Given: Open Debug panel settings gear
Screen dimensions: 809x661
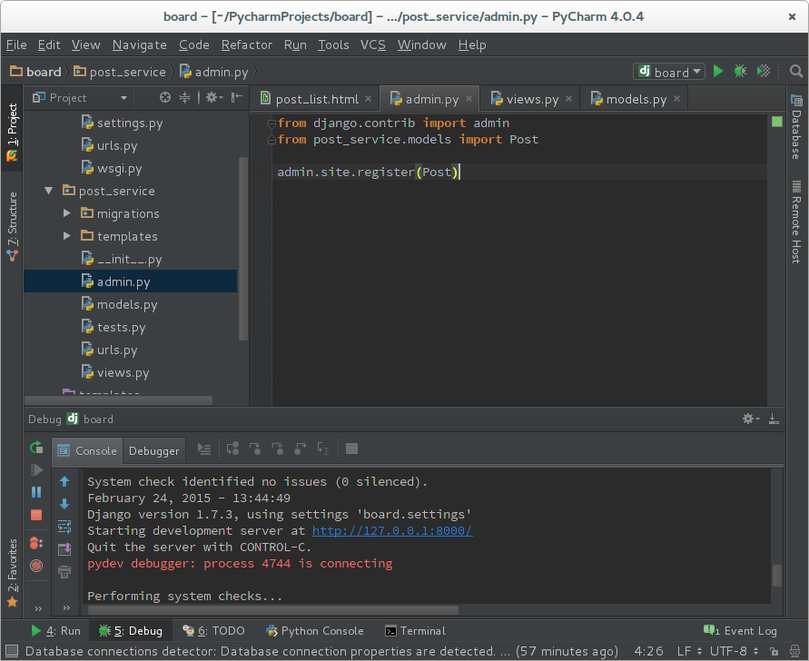Looking at the screenshot, I should [751, 418].
